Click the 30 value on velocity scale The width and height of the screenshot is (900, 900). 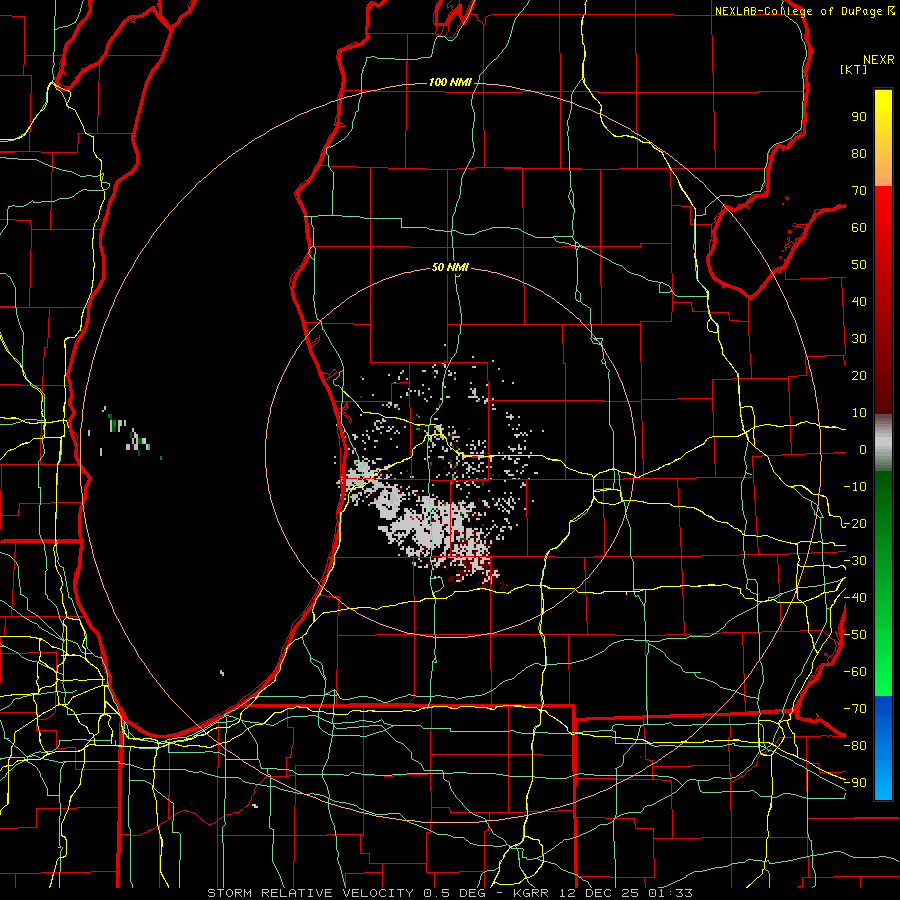click(x=859, y=339)
